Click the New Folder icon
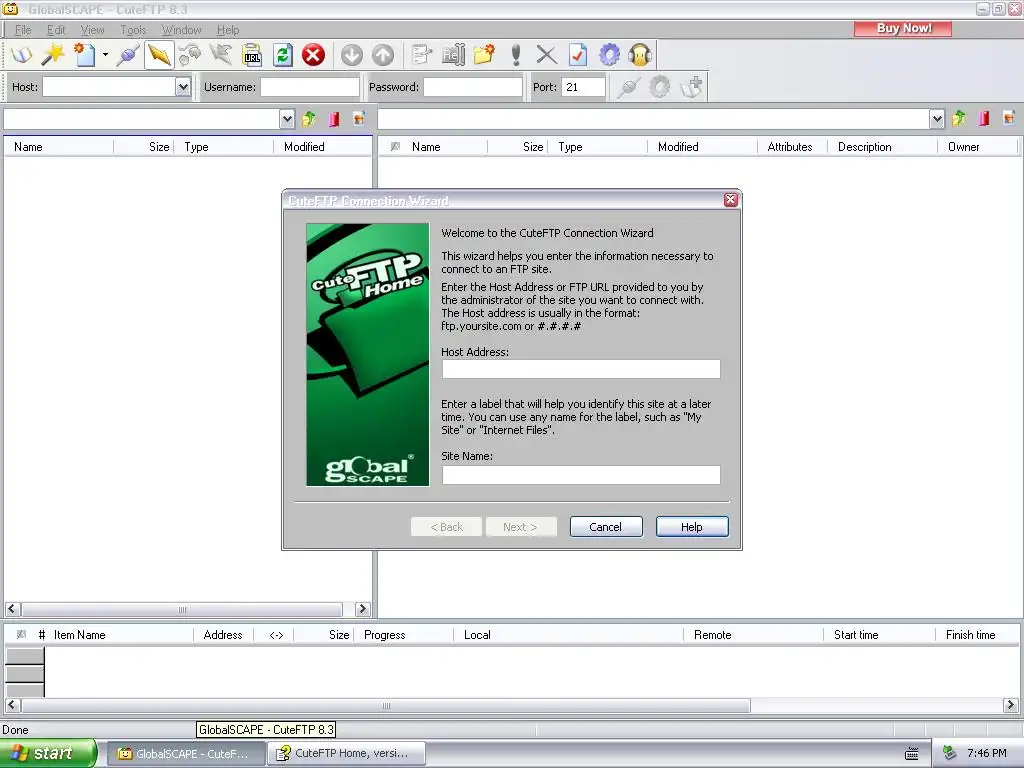The image size is (1024, 768). tap(484, 55)
